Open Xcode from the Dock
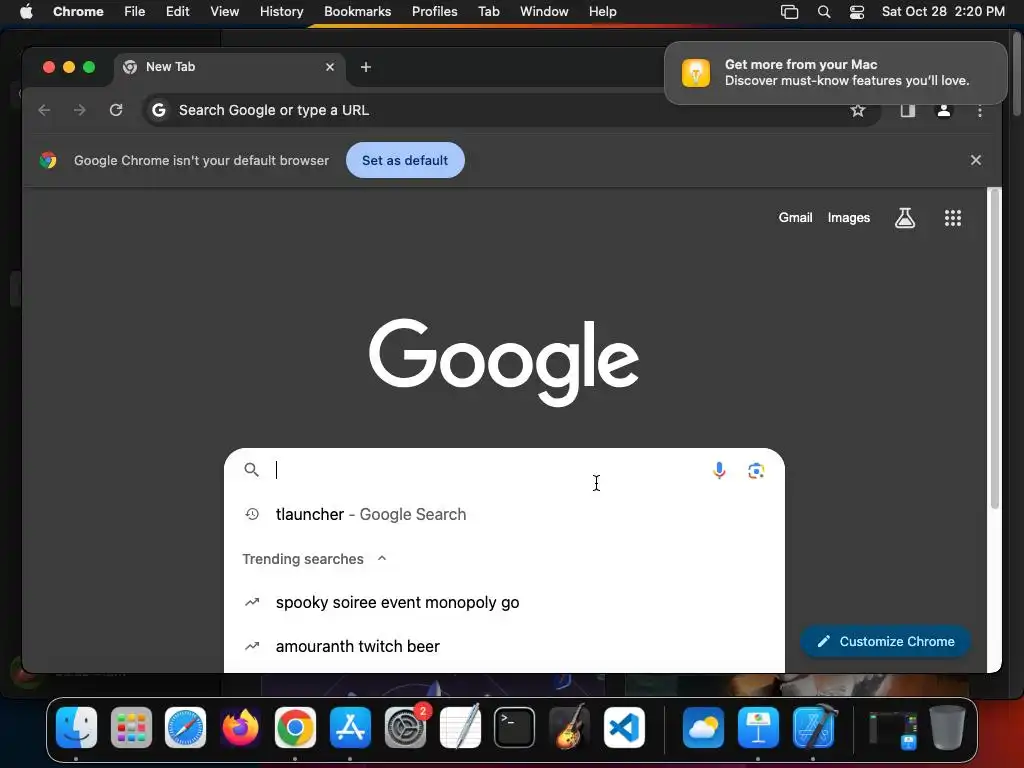 pyautogui.click(x=814, y=727)
